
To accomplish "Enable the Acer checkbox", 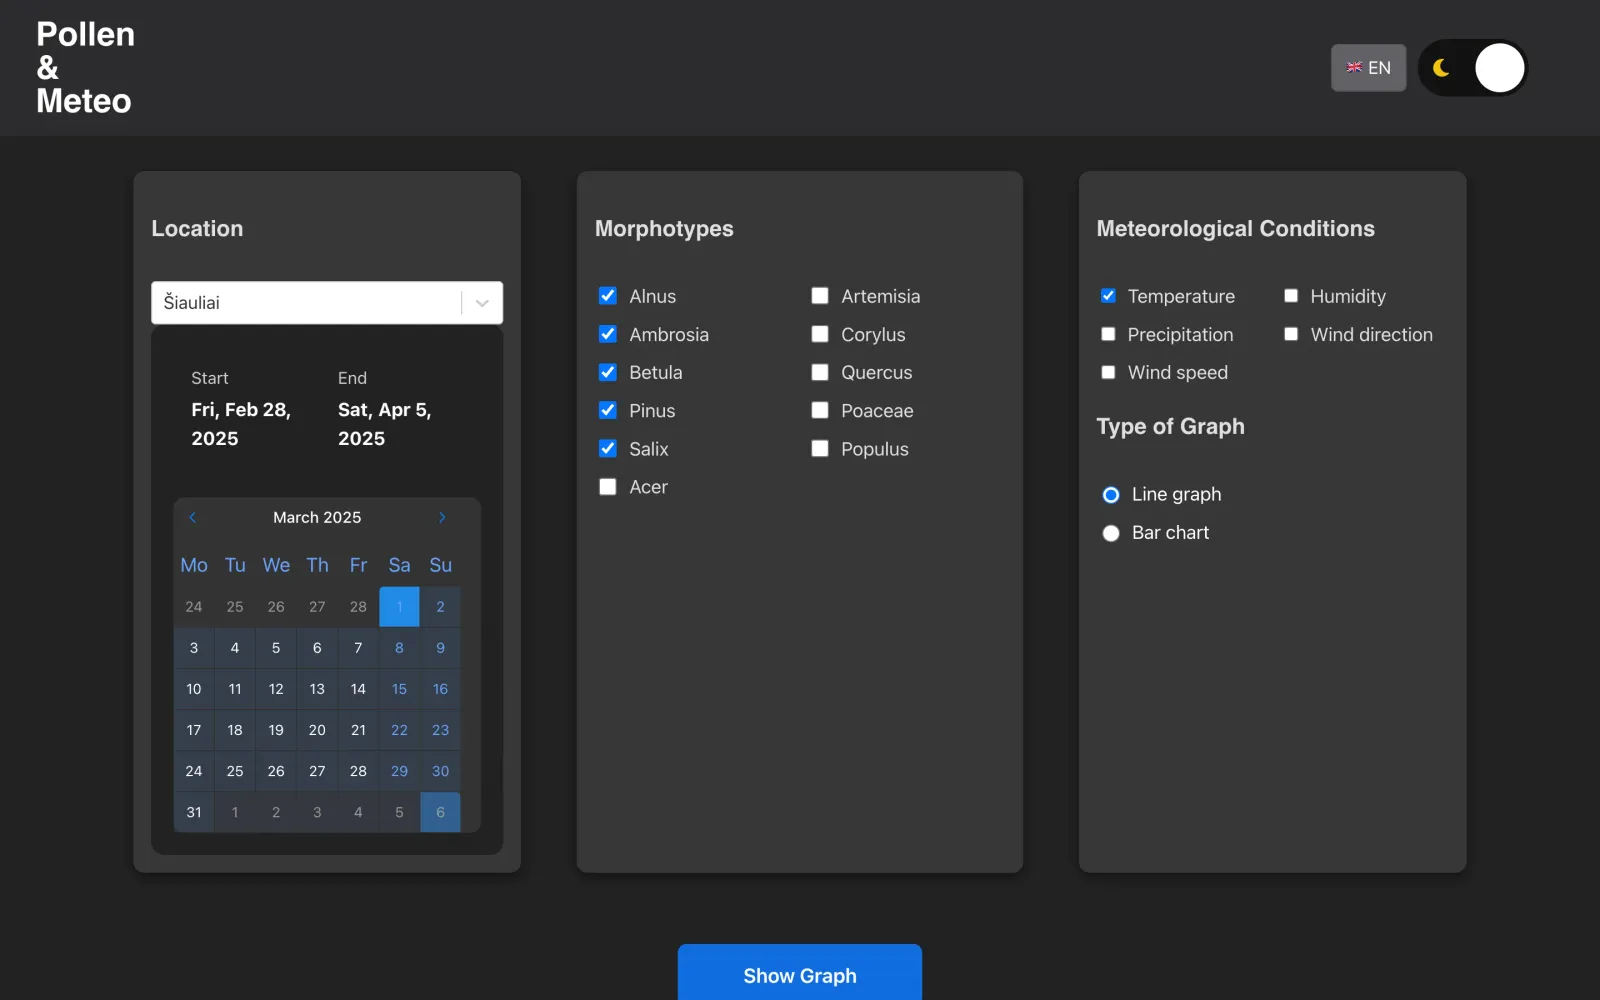I will [x=608, y=487].
